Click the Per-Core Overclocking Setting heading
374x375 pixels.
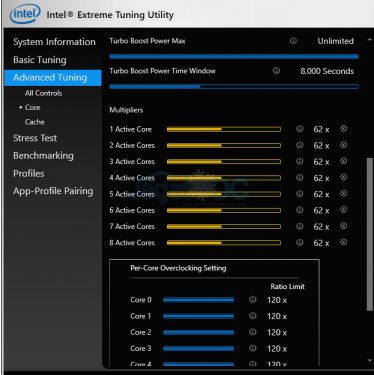[x=178, y=268]
